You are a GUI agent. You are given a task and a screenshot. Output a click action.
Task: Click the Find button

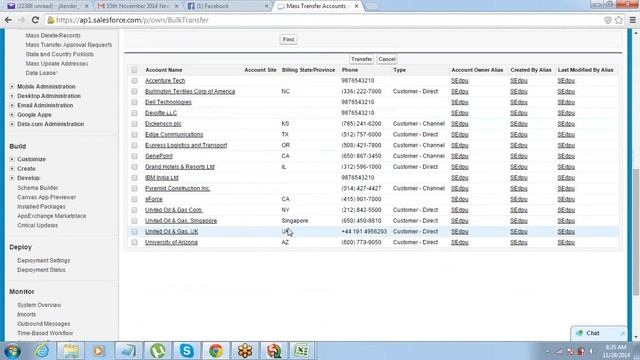(288, 40)
